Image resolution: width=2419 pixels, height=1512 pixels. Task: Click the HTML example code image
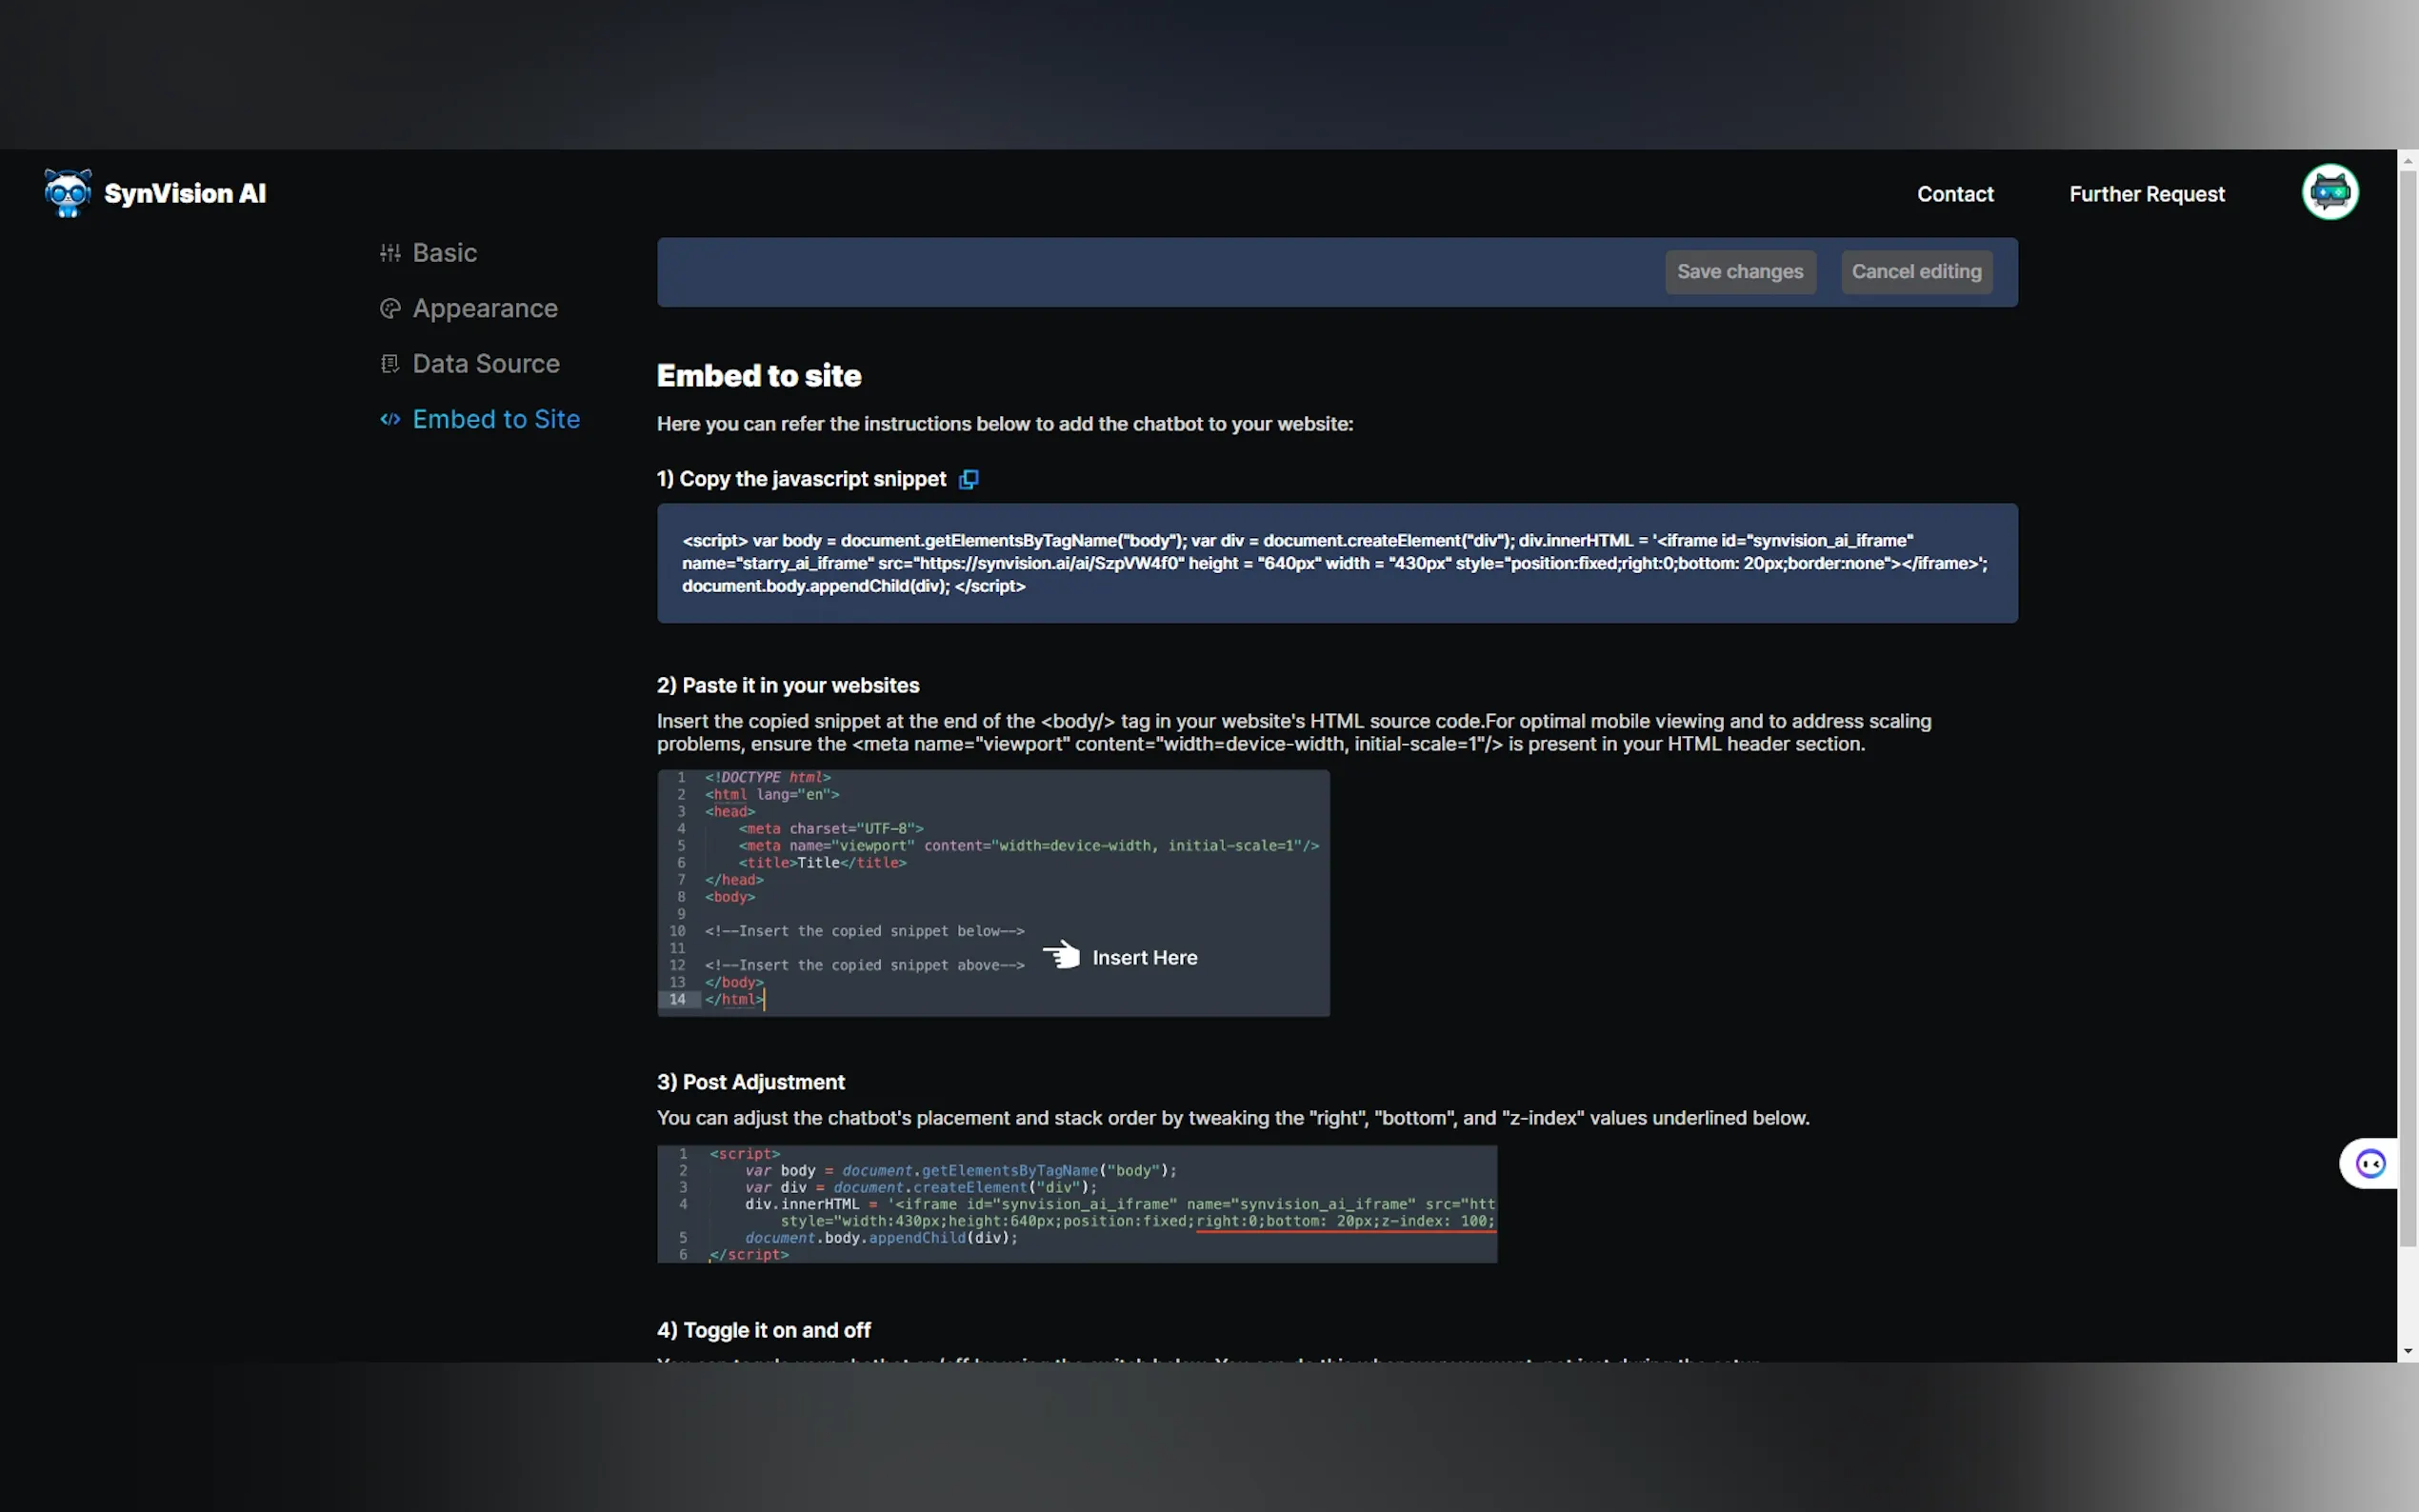[993, 892]
